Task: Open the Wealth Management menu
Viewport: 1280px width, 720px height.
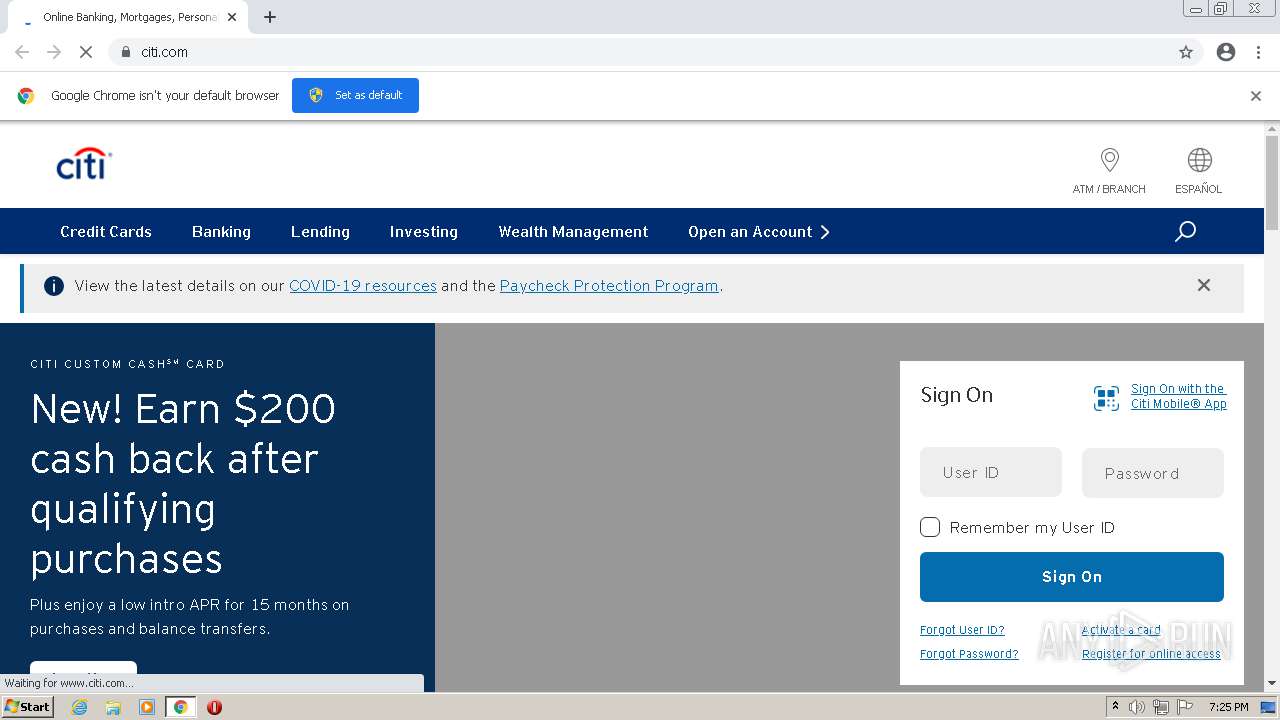Action: pos(573,232)
